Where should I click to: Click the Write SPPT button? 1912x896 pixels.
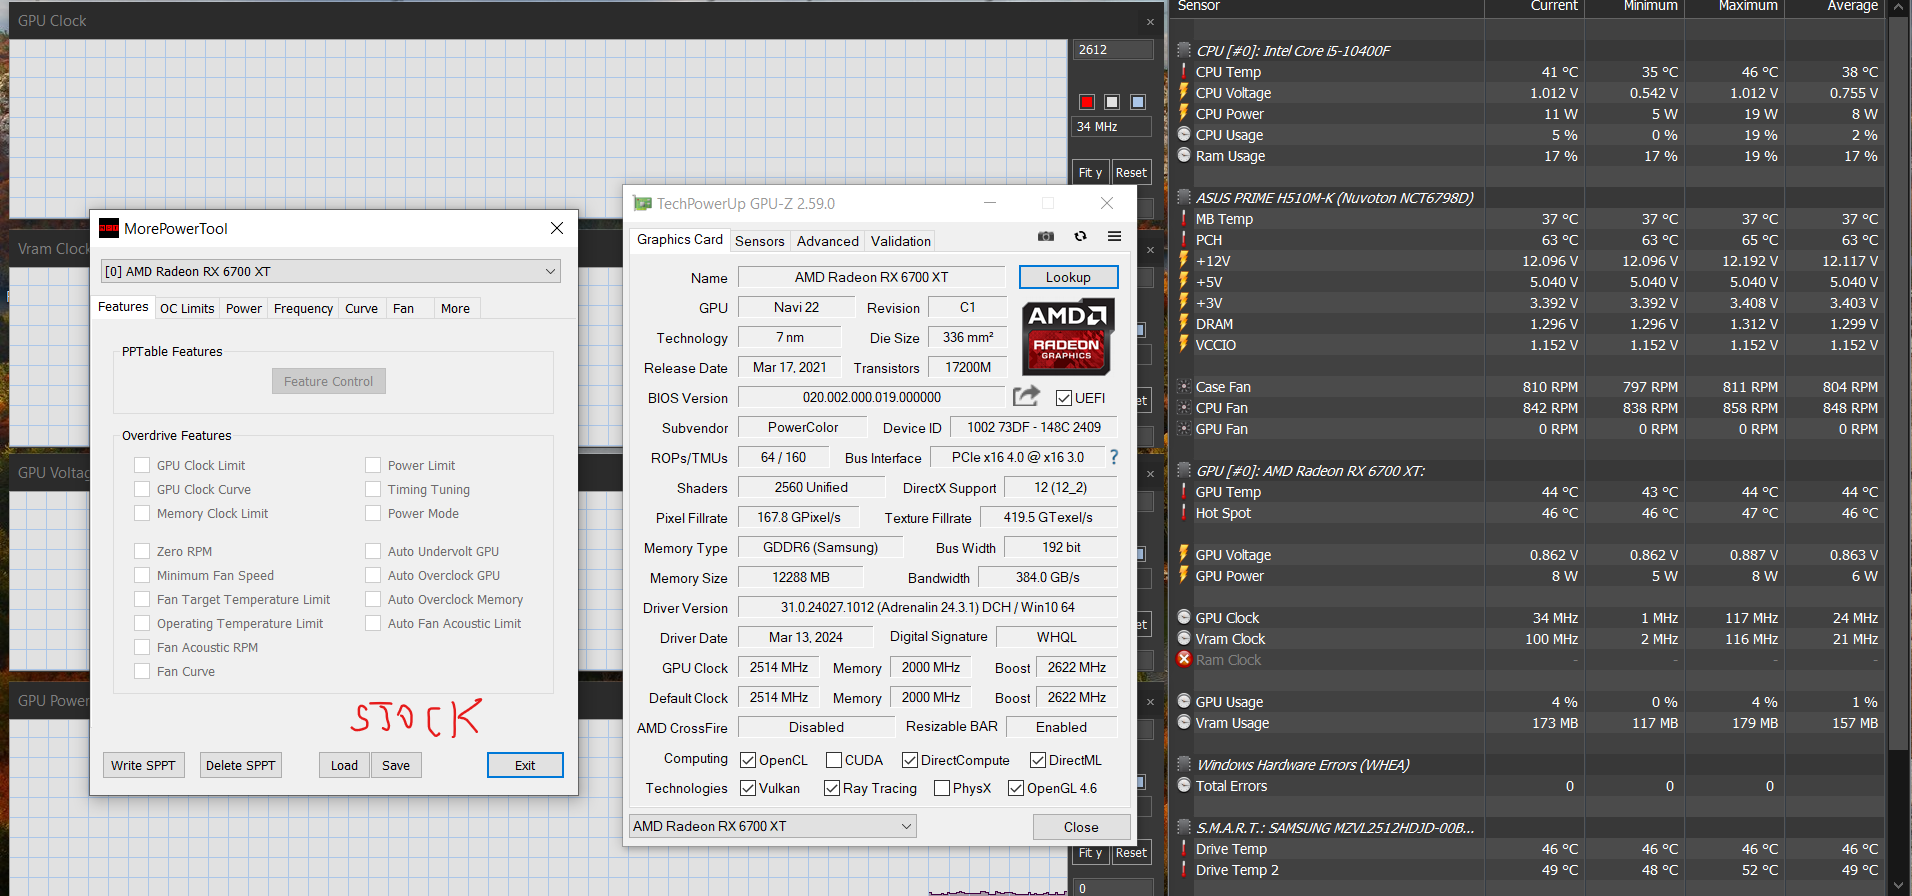click(x=143, y=765)
